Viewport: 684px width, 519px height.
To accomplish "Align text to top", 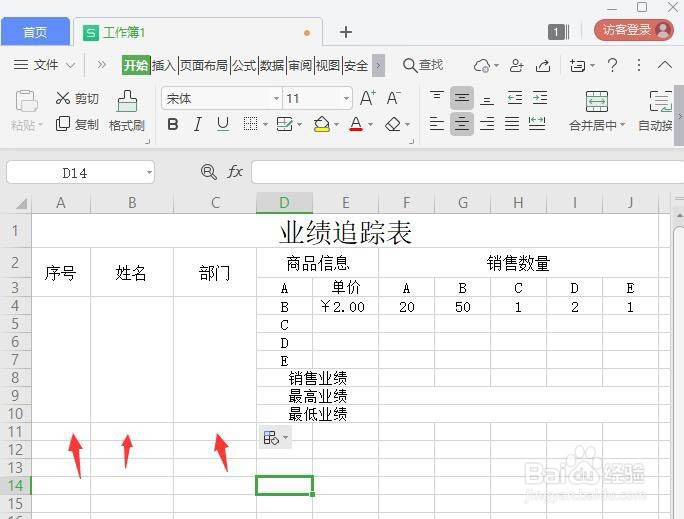I will pos(437,98).
